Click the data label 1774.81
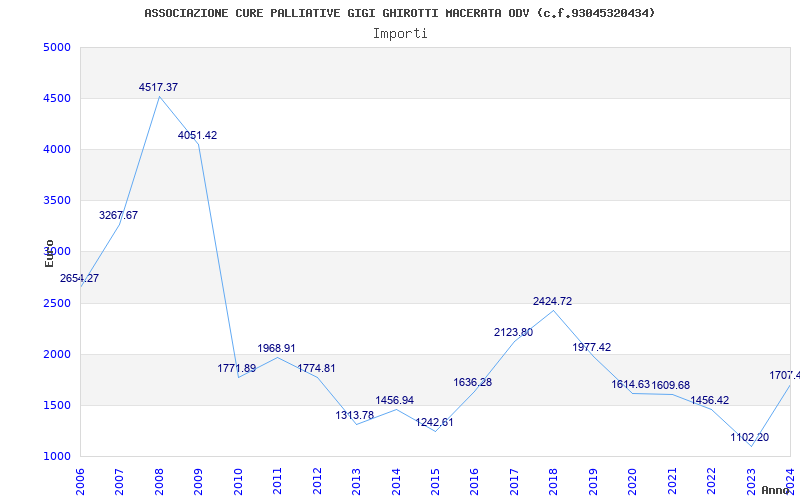 click(x=316, y=368)
